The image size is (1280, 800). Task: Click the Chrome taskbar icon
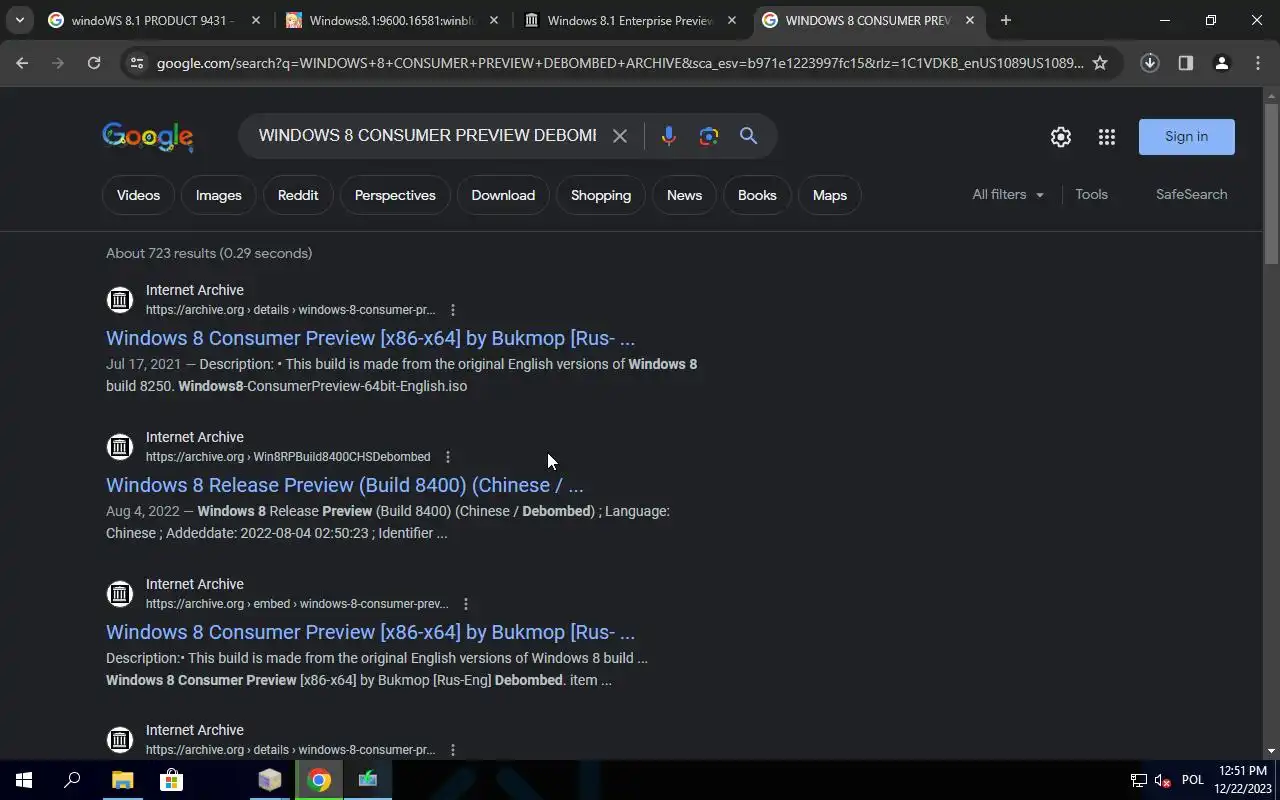click(319, 780)
